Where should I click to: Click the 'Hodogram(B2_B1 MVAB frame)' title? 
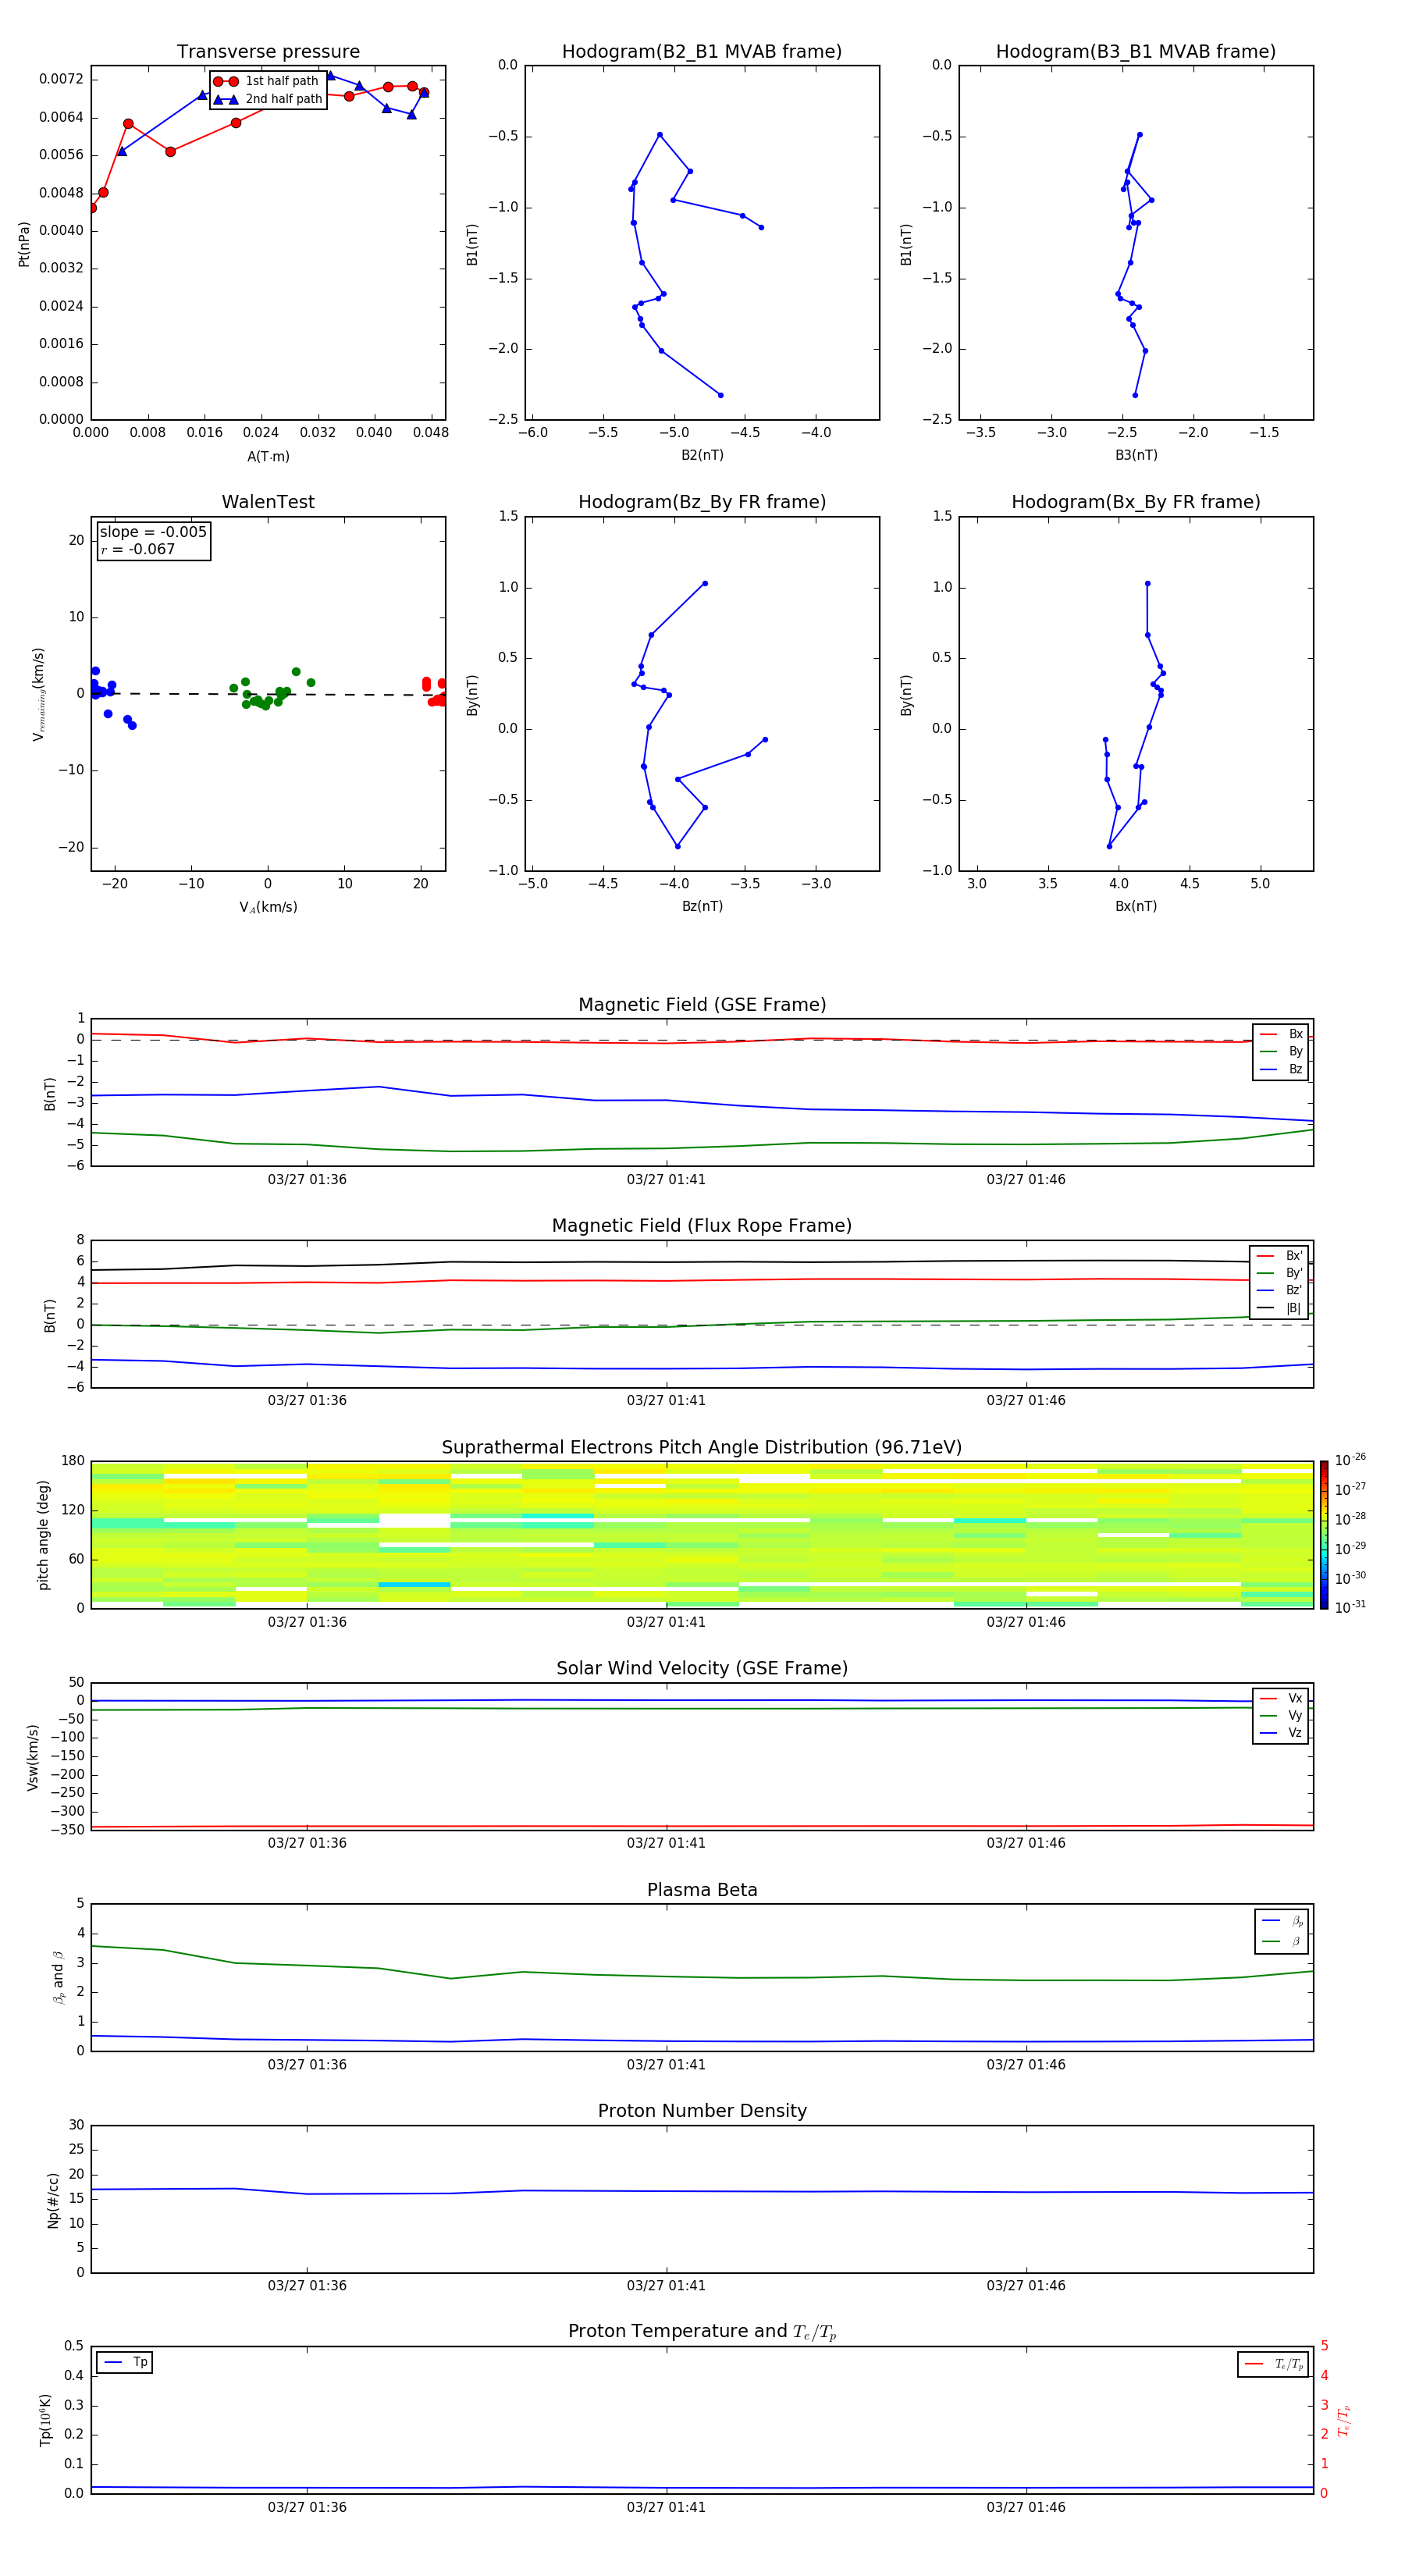coord(701,52)
